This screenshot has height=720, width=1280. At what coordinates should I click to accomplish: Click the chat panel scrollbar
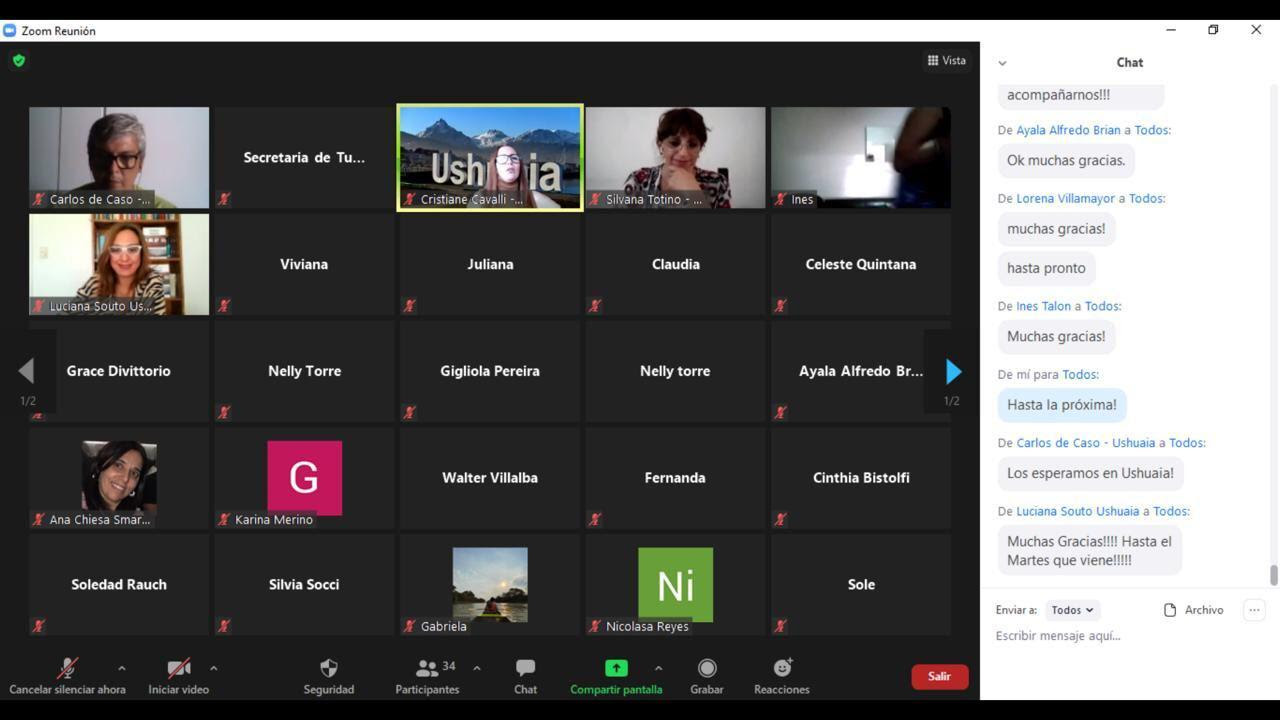pyautogui.click(x=1273, y=575)
